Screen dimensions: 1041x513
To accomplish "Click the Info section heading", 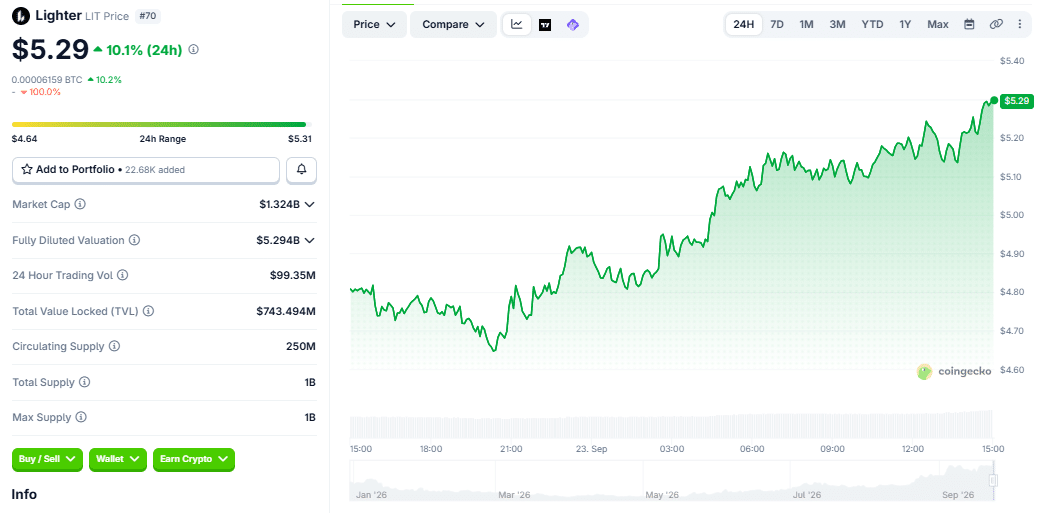I will (24, 494).
